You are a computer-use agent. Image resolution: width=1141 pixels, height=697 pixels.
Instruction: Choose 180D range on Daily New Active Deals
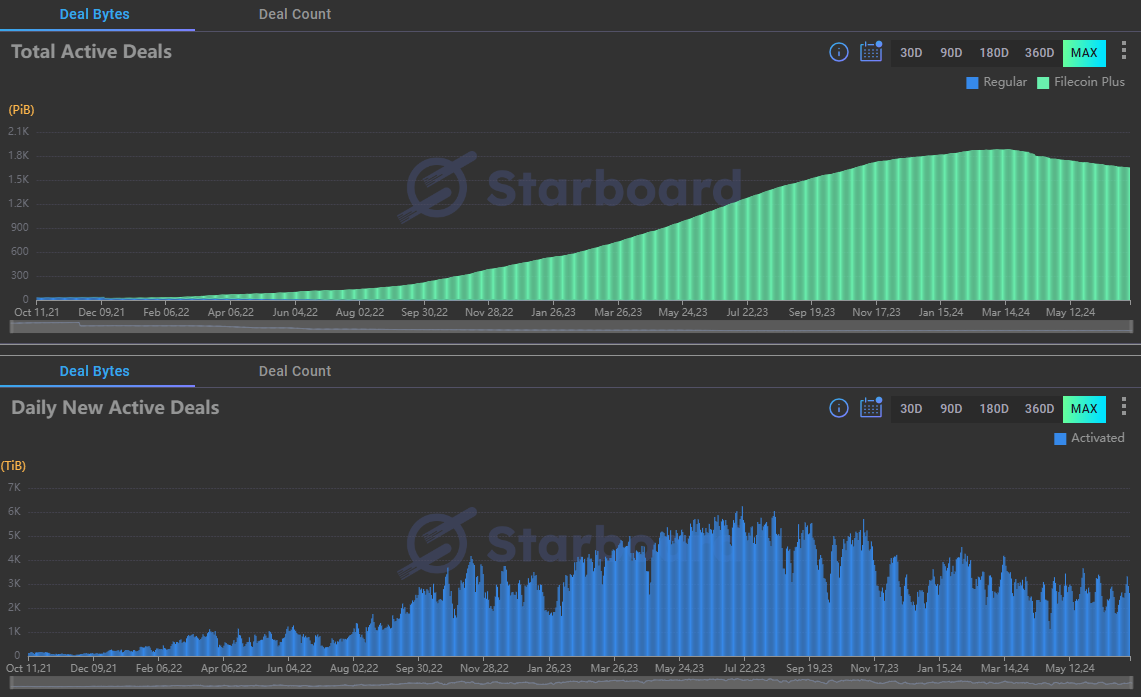994,409
